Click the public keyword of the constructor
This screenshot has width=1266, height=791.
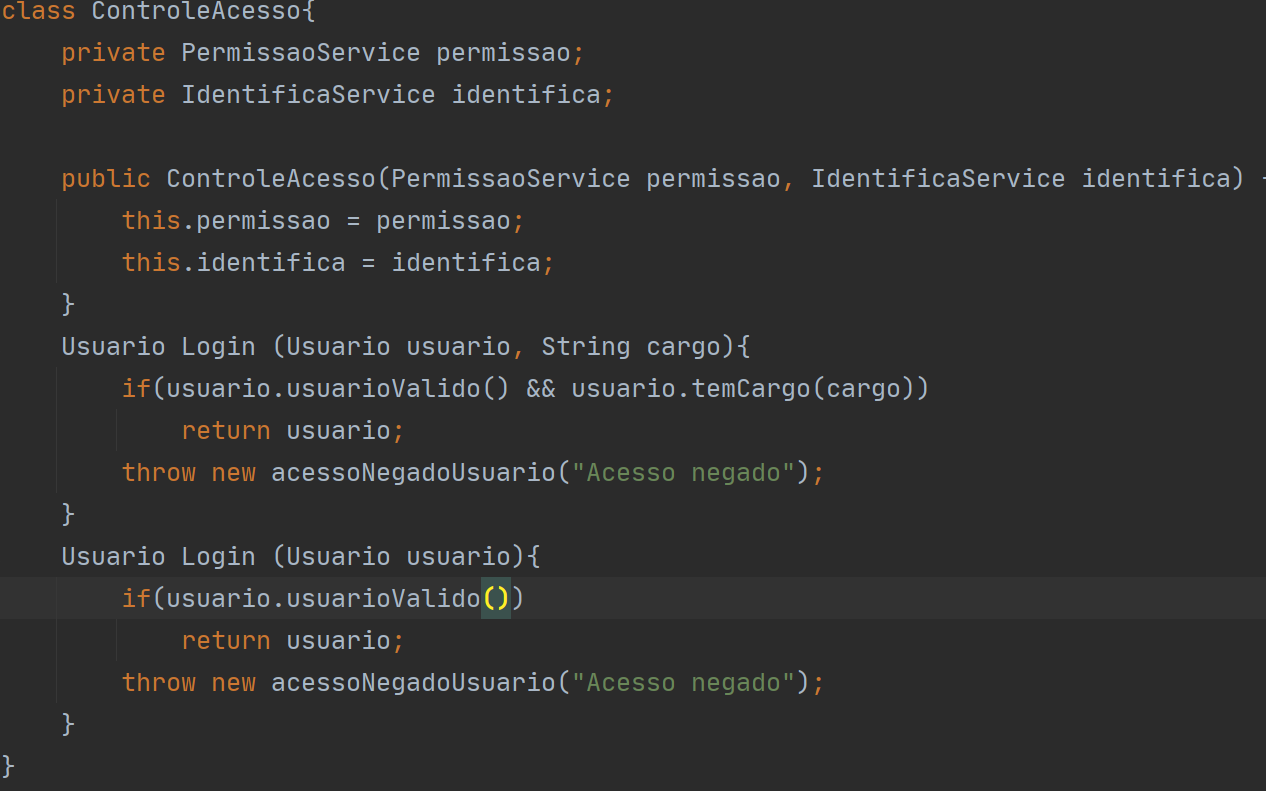pos(106,179)
